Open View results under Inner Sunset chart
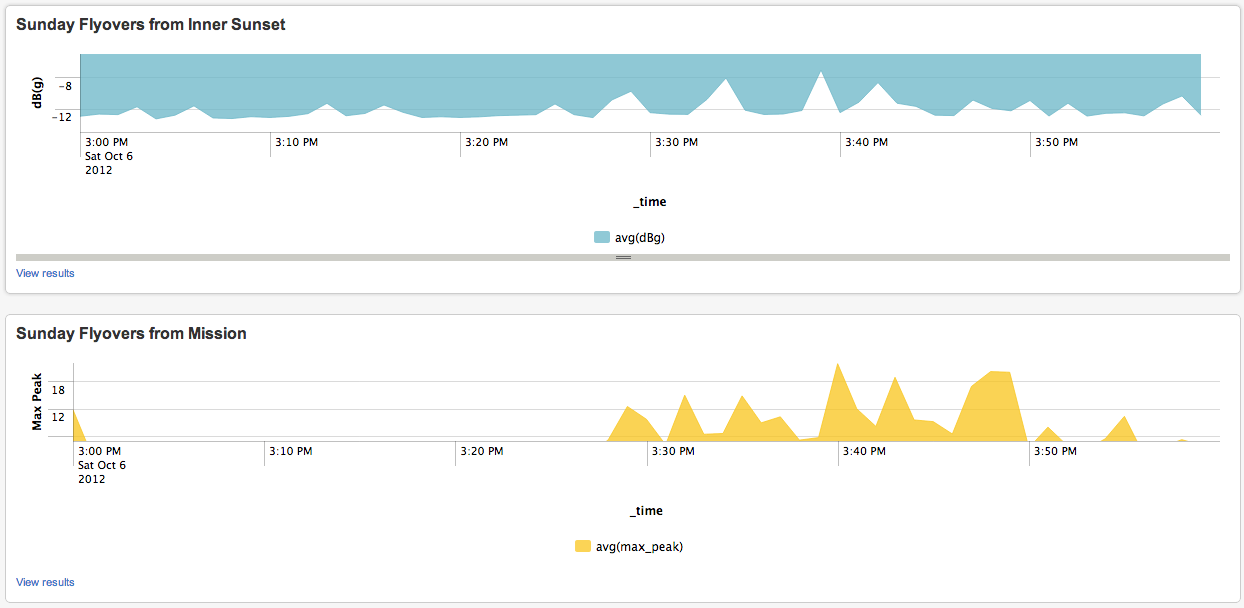The height and width of the screenshot is (608, 1244). click(45, 273)
